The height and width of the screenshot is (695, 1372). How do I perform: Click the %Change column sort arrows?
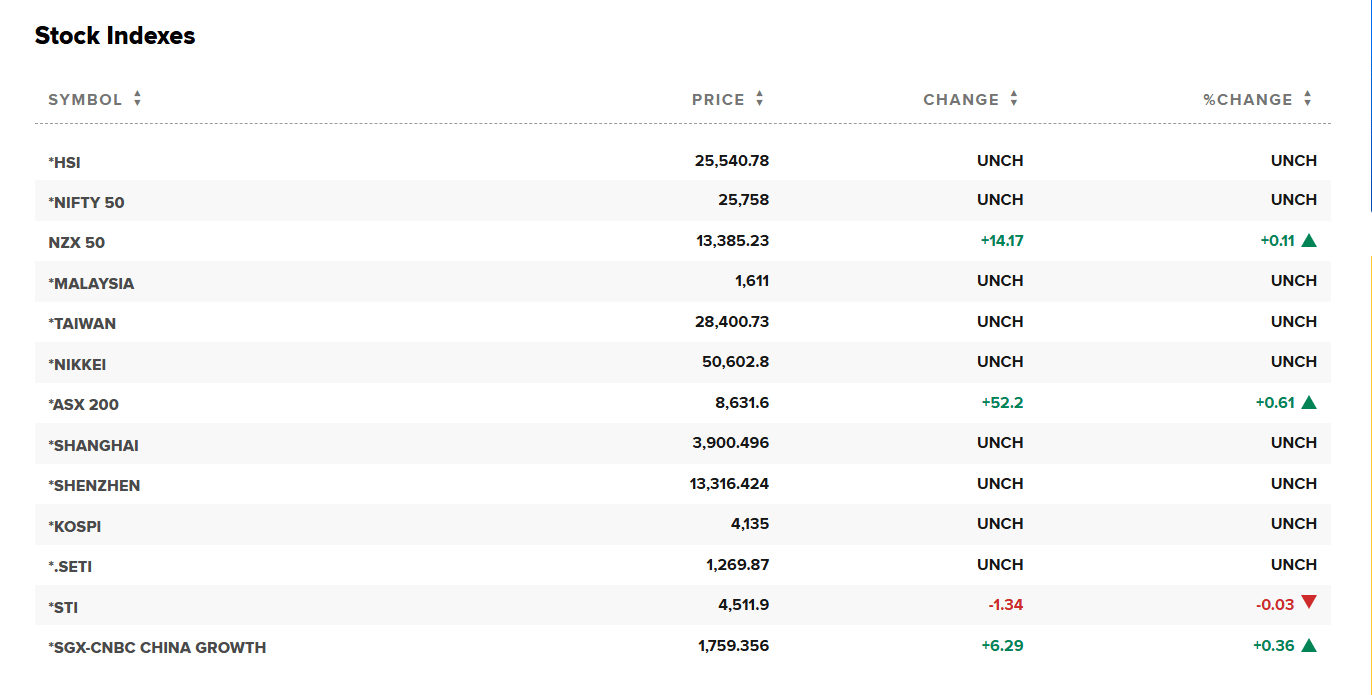pos(1308,99)
